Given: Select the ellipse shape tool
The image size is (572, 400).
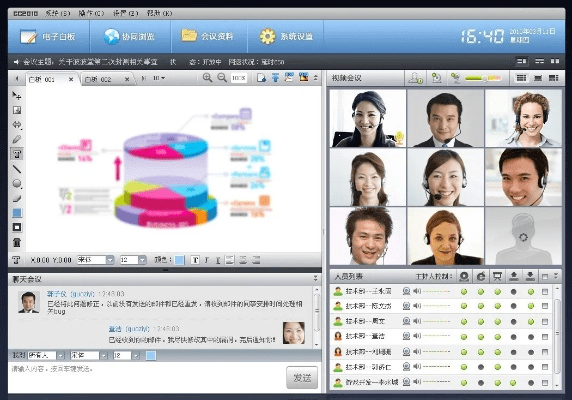Looking at the screenshot, I should point(17,183).
